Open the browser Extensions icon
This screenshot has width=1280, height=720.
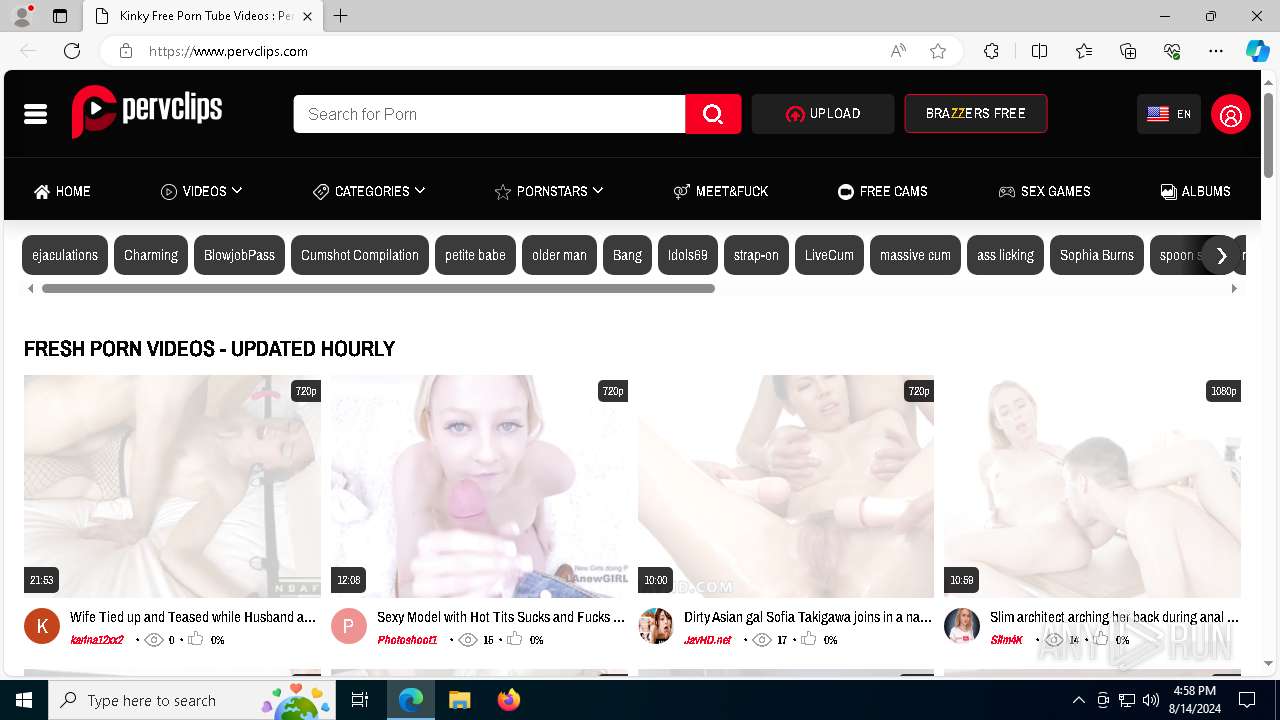(991, 51)
